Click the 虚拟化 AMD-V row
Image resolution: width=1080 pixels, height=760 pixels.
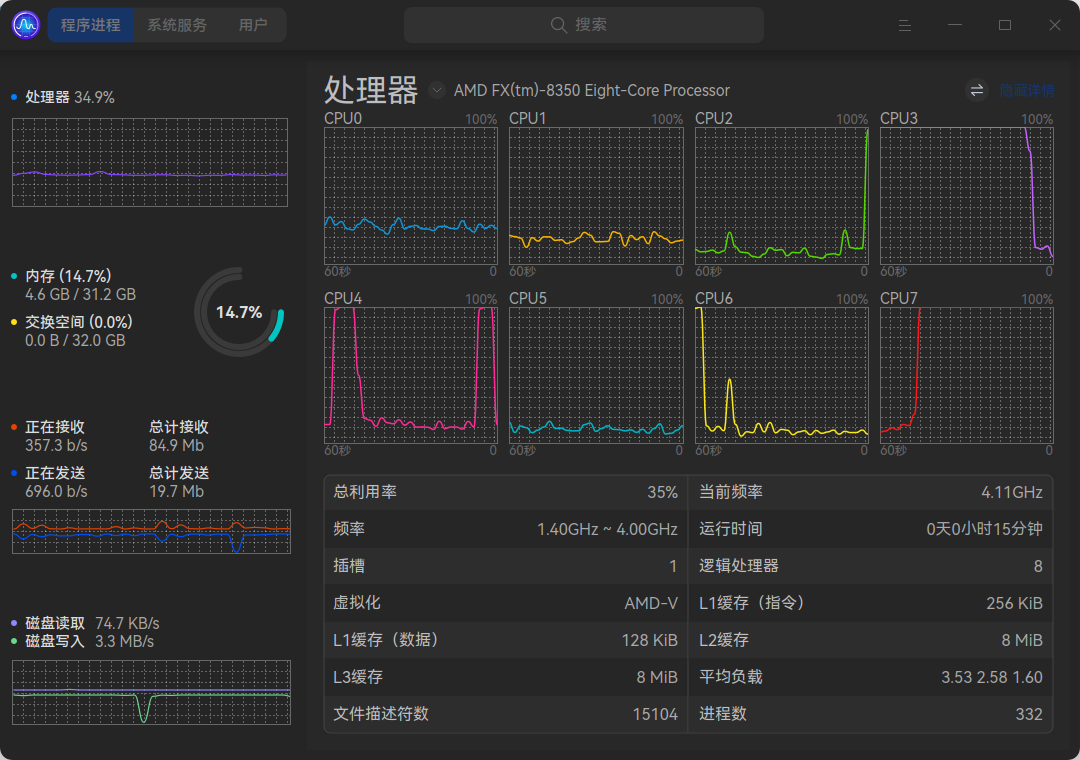506,603
